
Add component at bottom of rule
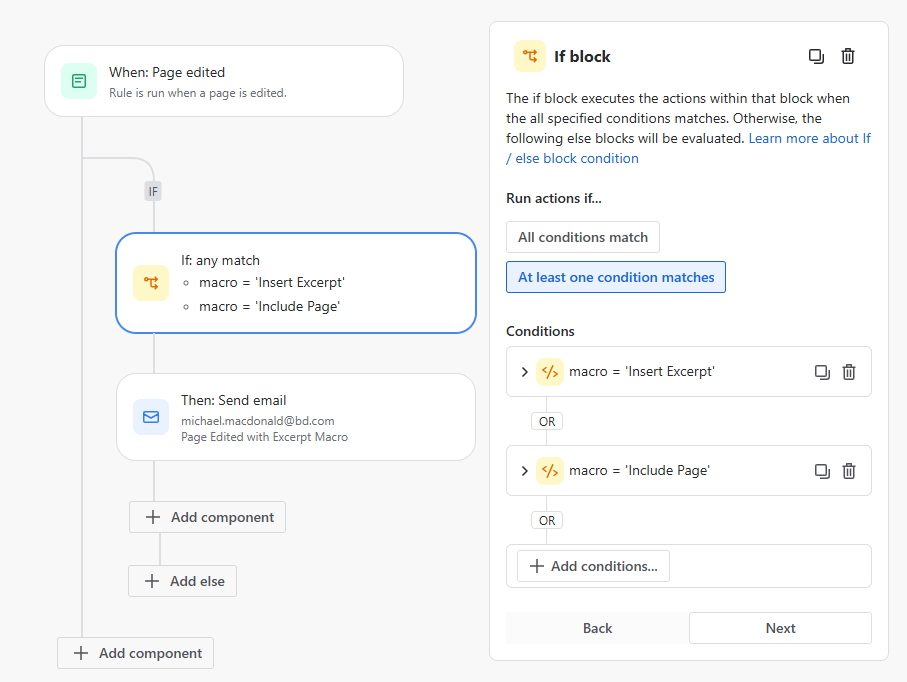coord(135,653)
